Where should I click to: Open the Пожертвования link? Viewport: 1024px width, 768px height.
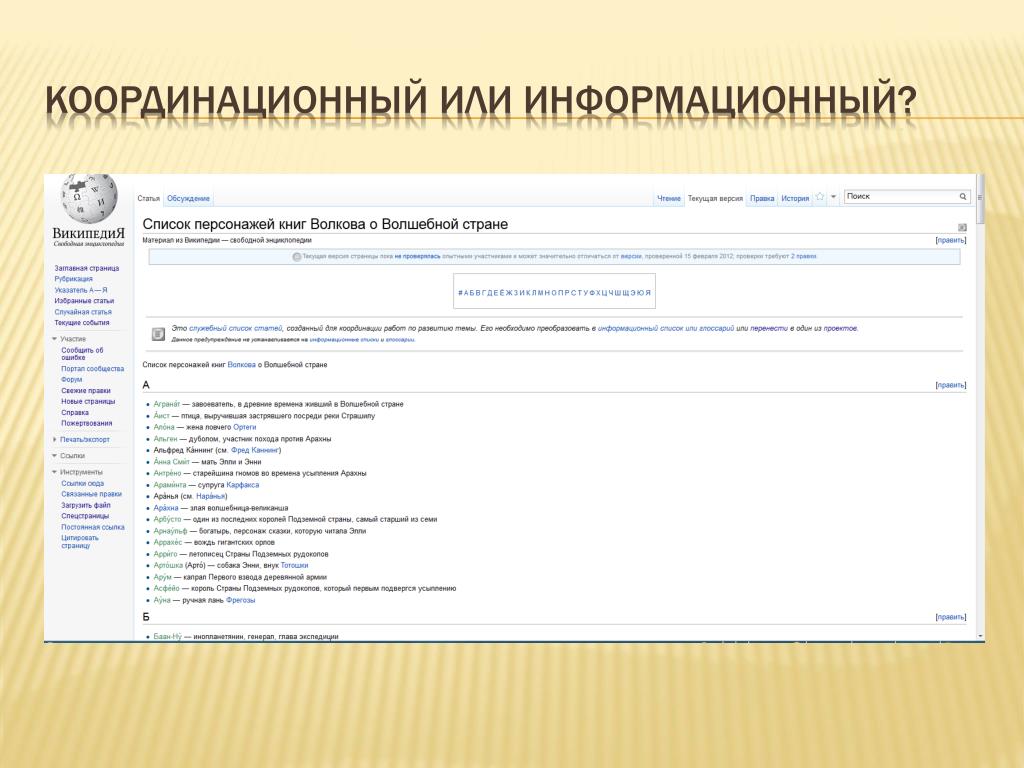(x=87, y=423)
